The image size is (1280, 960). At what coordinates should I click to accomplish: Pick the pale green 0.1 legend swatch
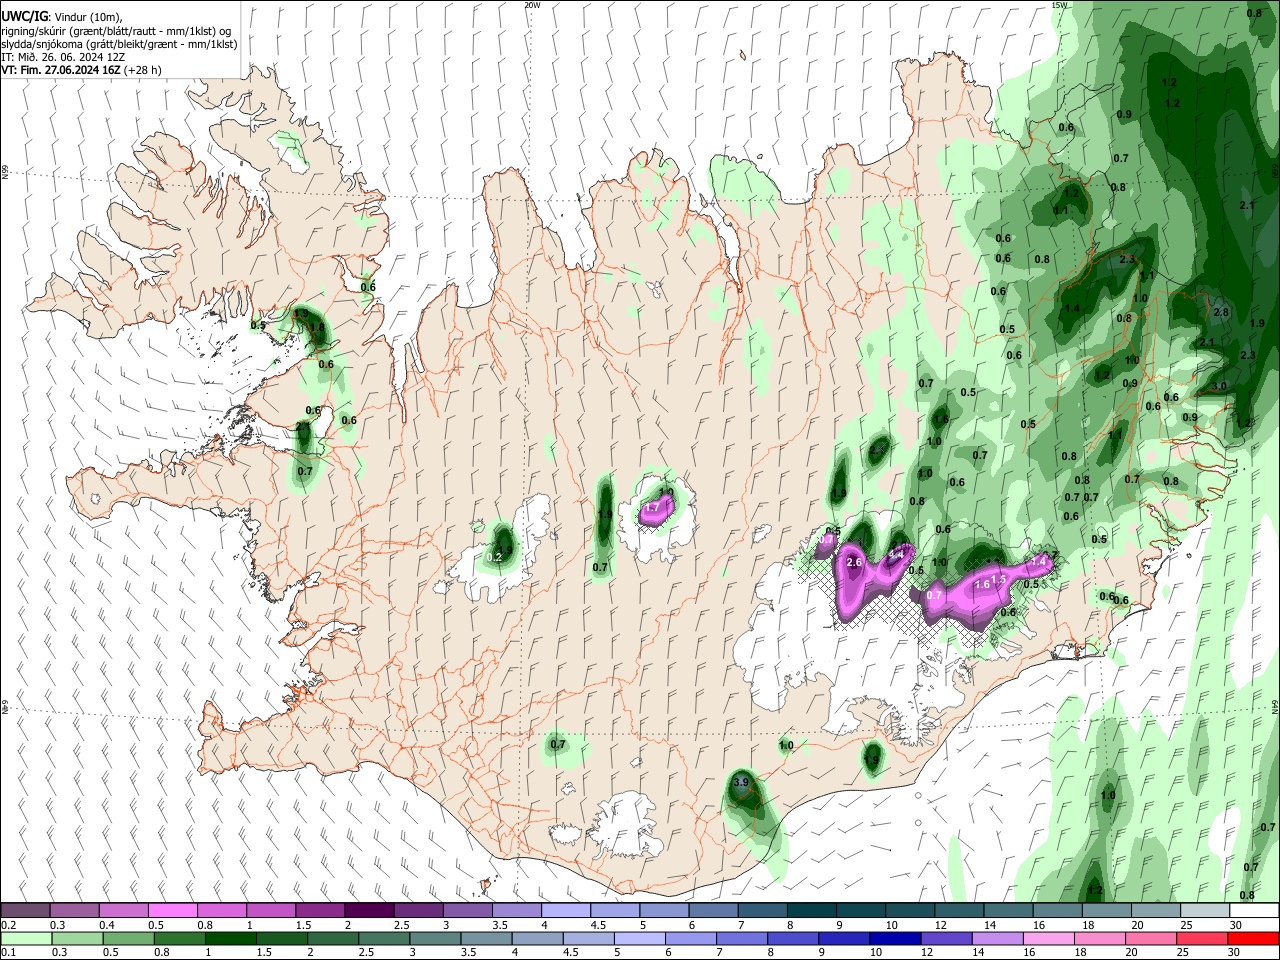pyautogui.click(x=25, y=940)
